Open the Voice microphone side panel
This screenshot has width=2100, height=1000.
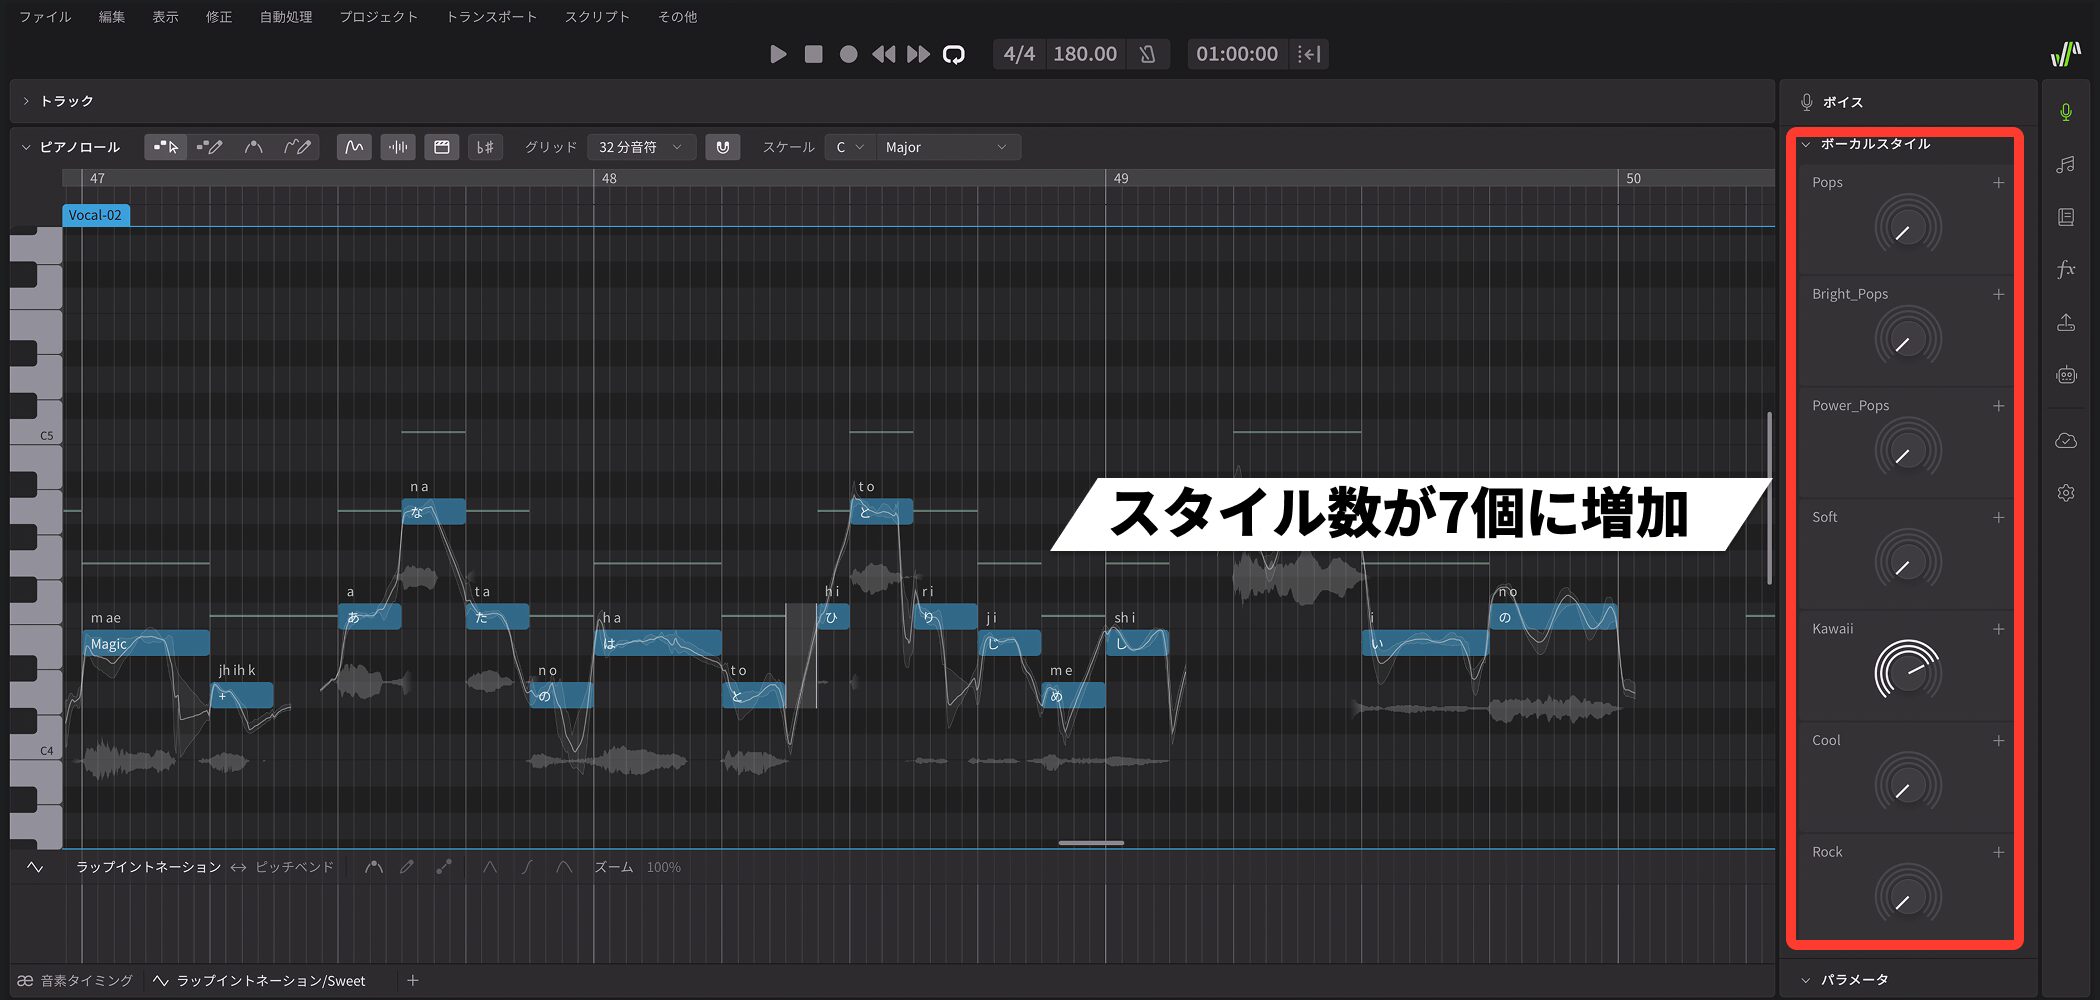(x=2065, y=112)
